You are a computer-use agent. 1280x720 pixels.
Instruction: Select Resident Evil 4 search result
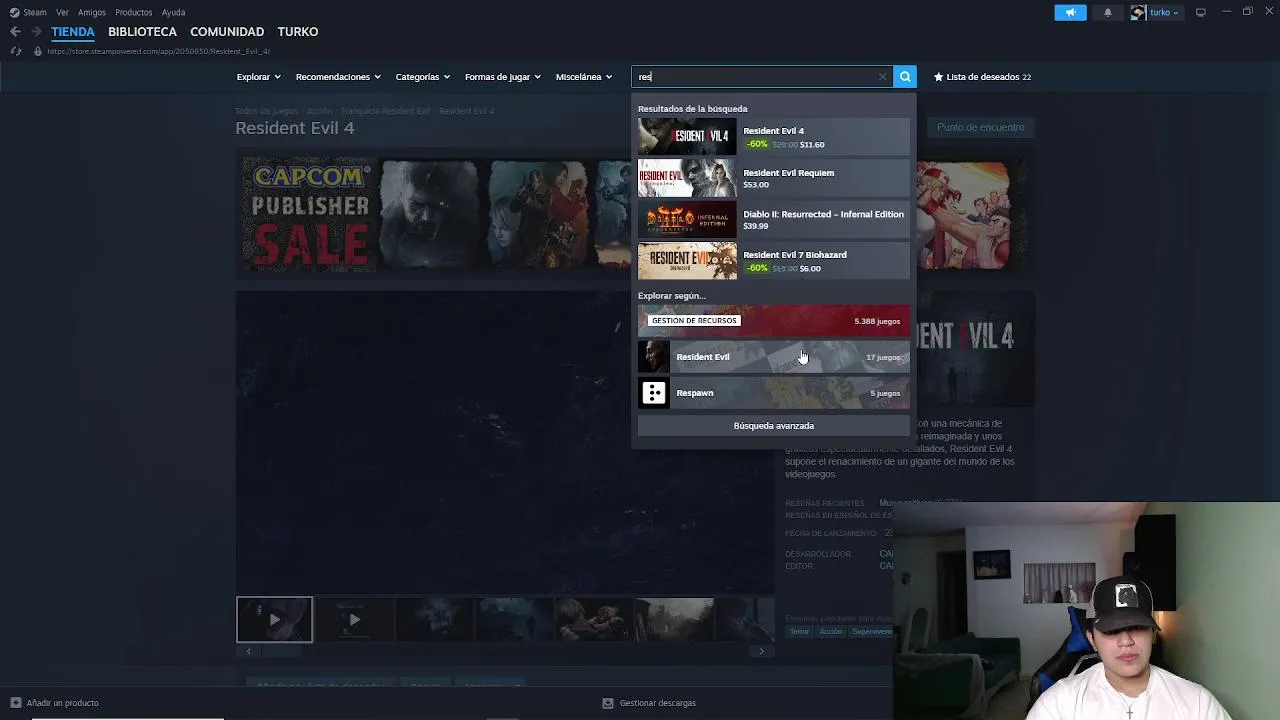coord(774,137)
